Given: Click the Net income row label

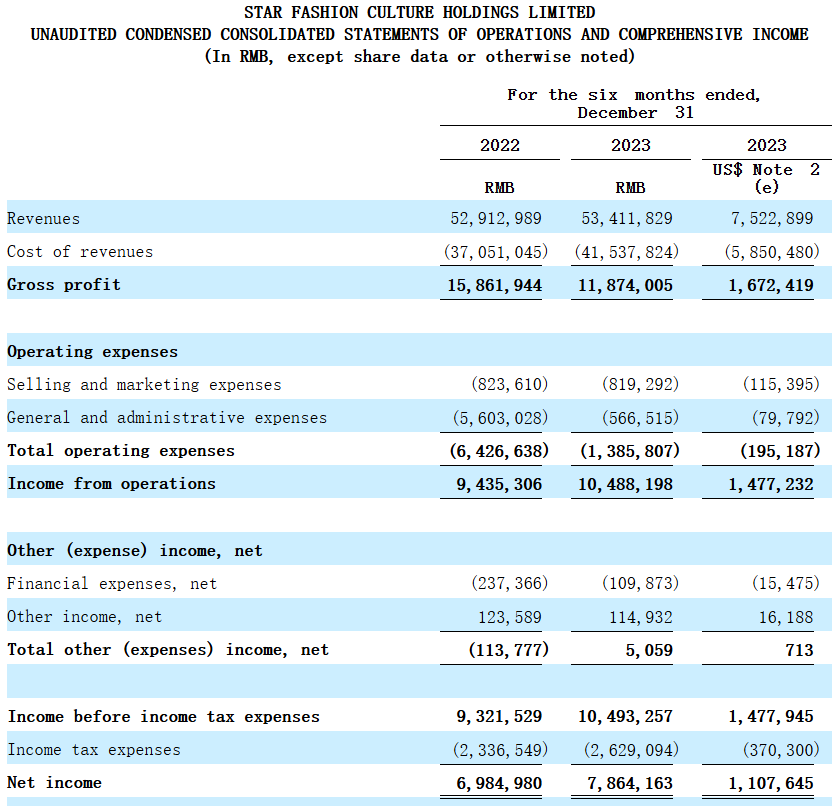Looking at the screenshot, I should [x=54, y=783].
